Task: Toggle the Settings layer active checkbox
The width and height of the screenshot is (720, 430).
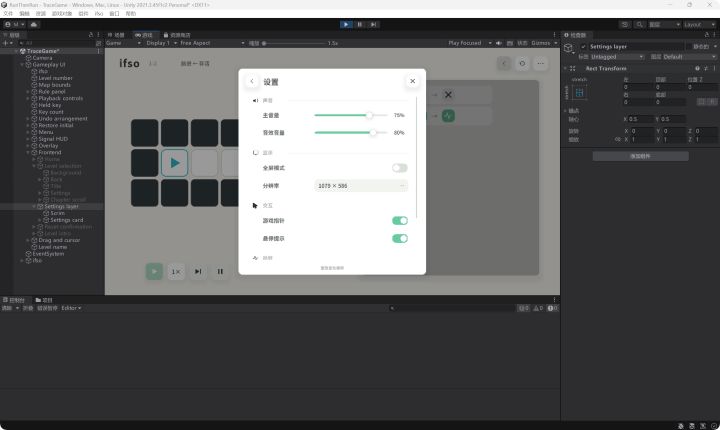Action: pos(583,46)
